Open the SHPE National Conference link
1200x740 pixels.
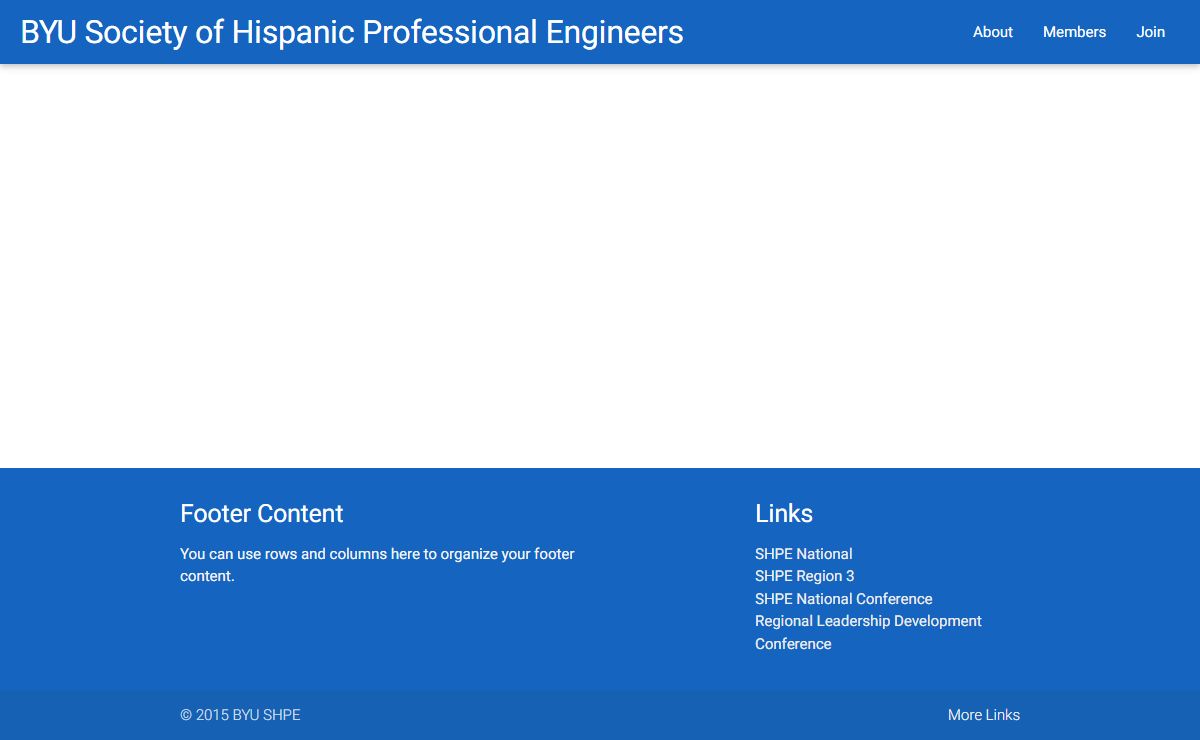tap(843, 599)
